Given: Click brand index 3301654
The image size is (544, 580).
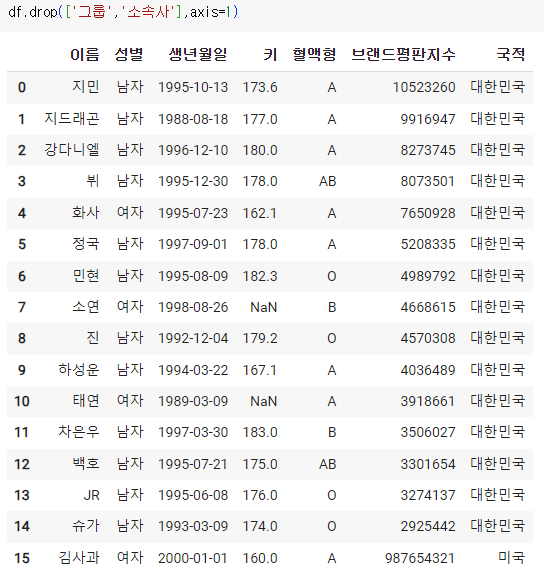Looking at the screenshot, I should point(428,464).
